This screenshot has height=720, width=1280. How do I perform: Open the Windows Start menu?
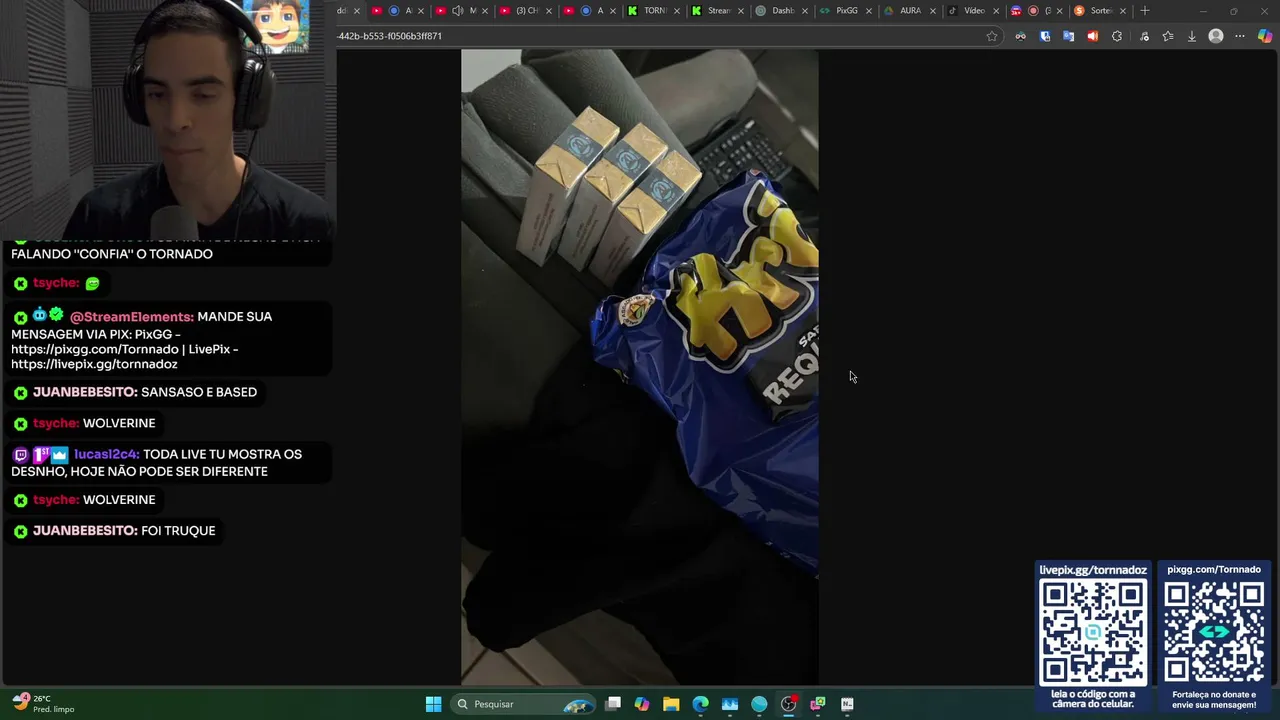pos(433,704)
